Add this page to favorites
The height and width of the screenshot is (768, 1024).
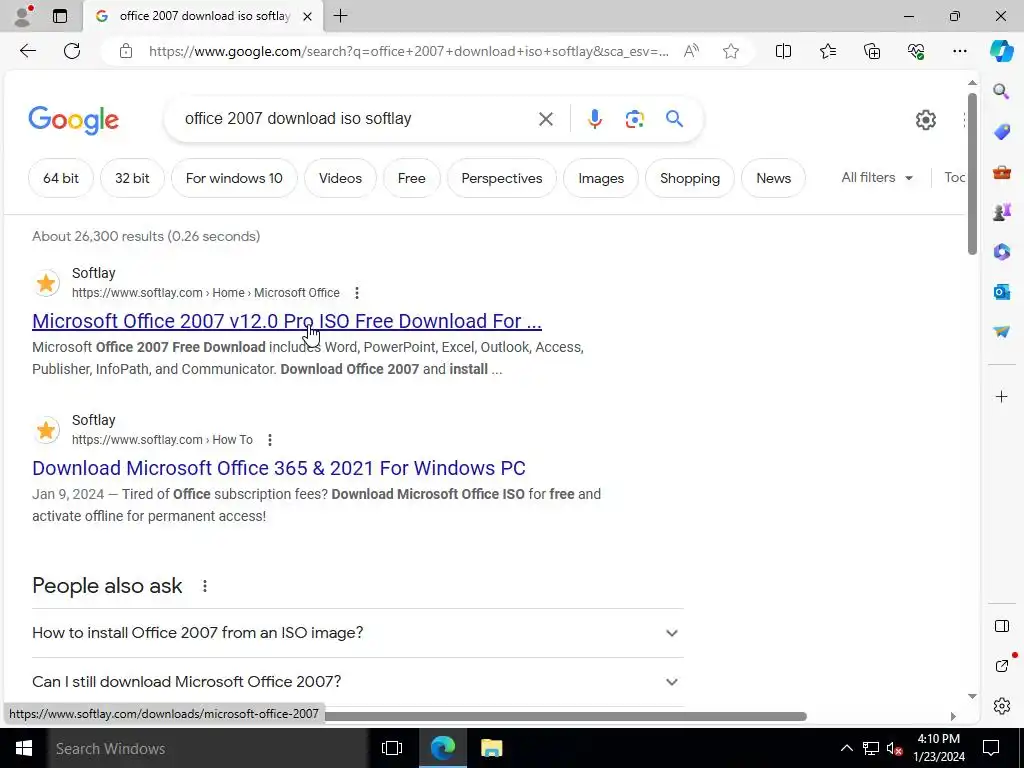point(731,51)
